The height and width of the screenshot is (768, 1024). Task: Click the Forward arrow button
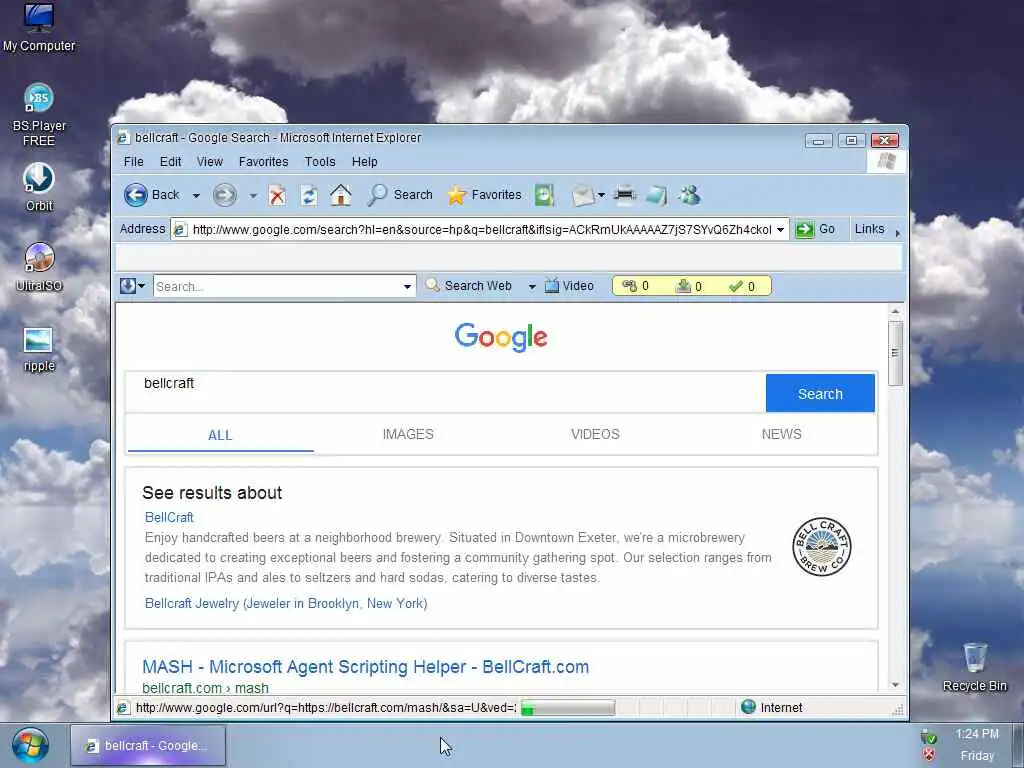pyautogui.click(x=225, y=195)
